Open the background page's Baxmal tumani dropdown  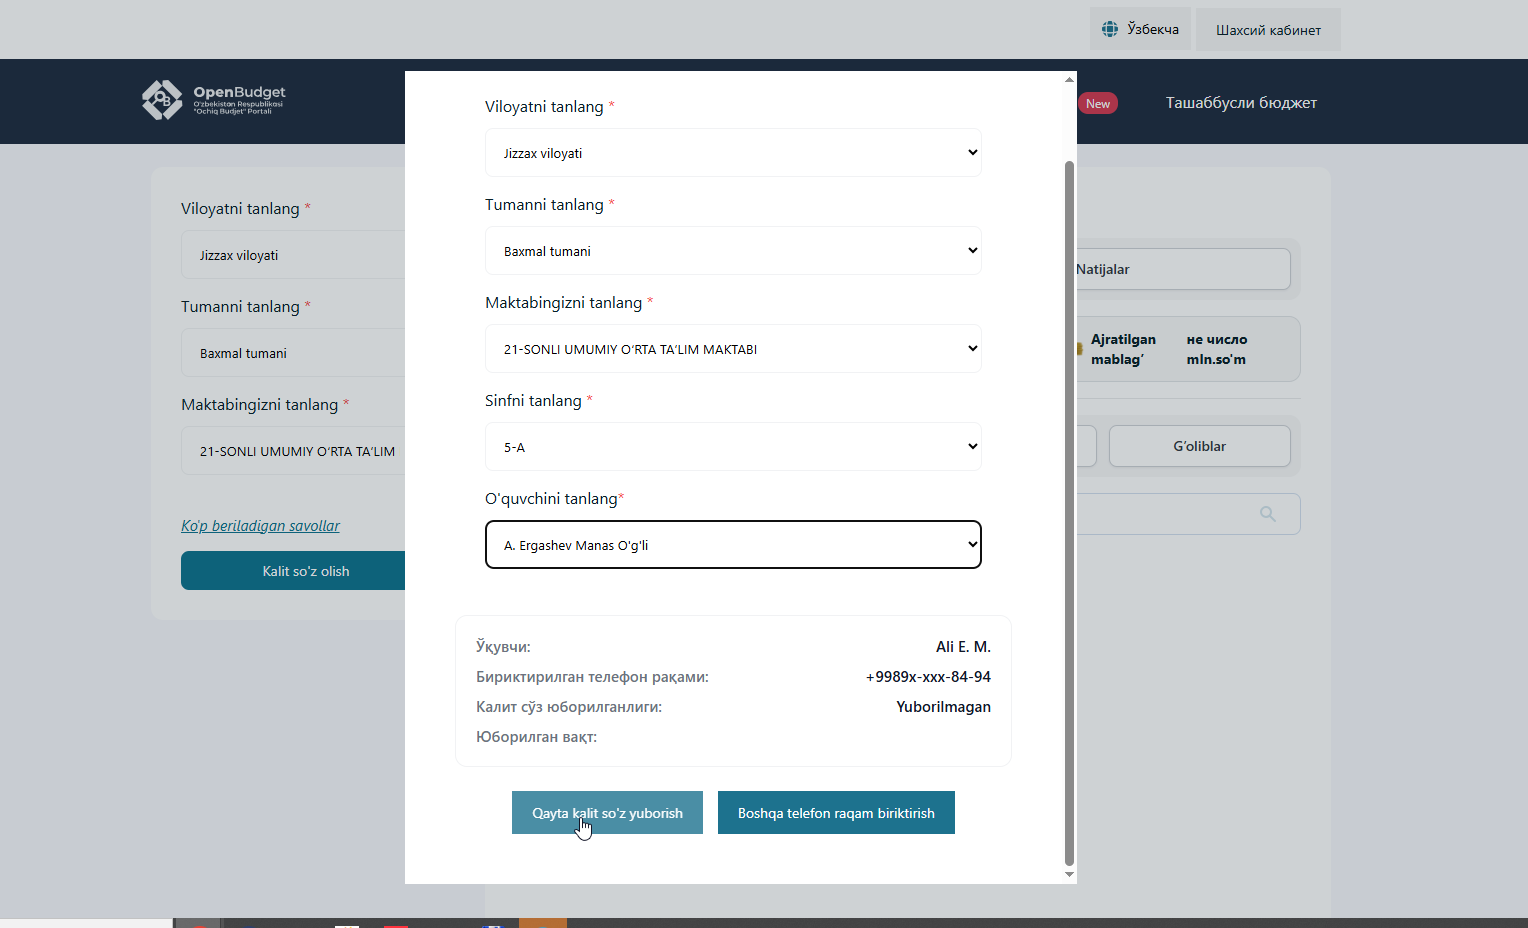293,353
